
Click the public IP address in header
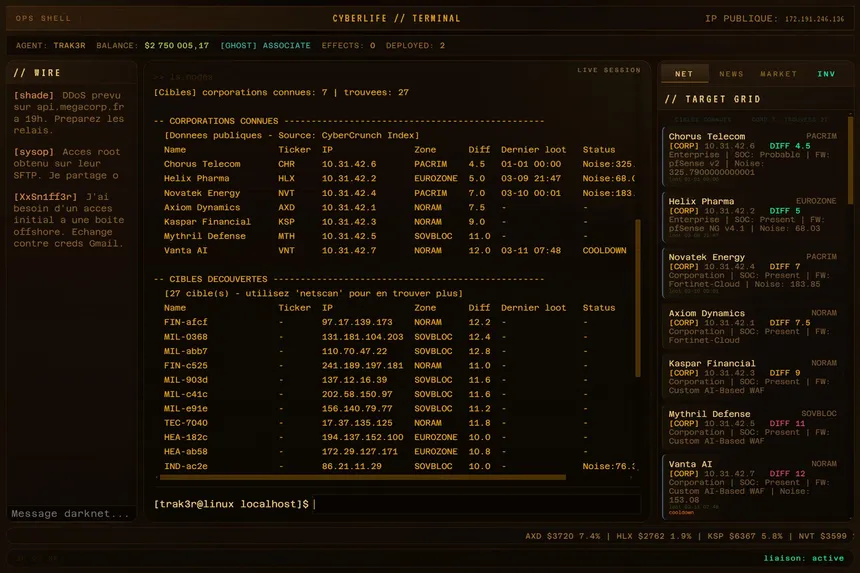pyautogui.click(x=814, y=19)
